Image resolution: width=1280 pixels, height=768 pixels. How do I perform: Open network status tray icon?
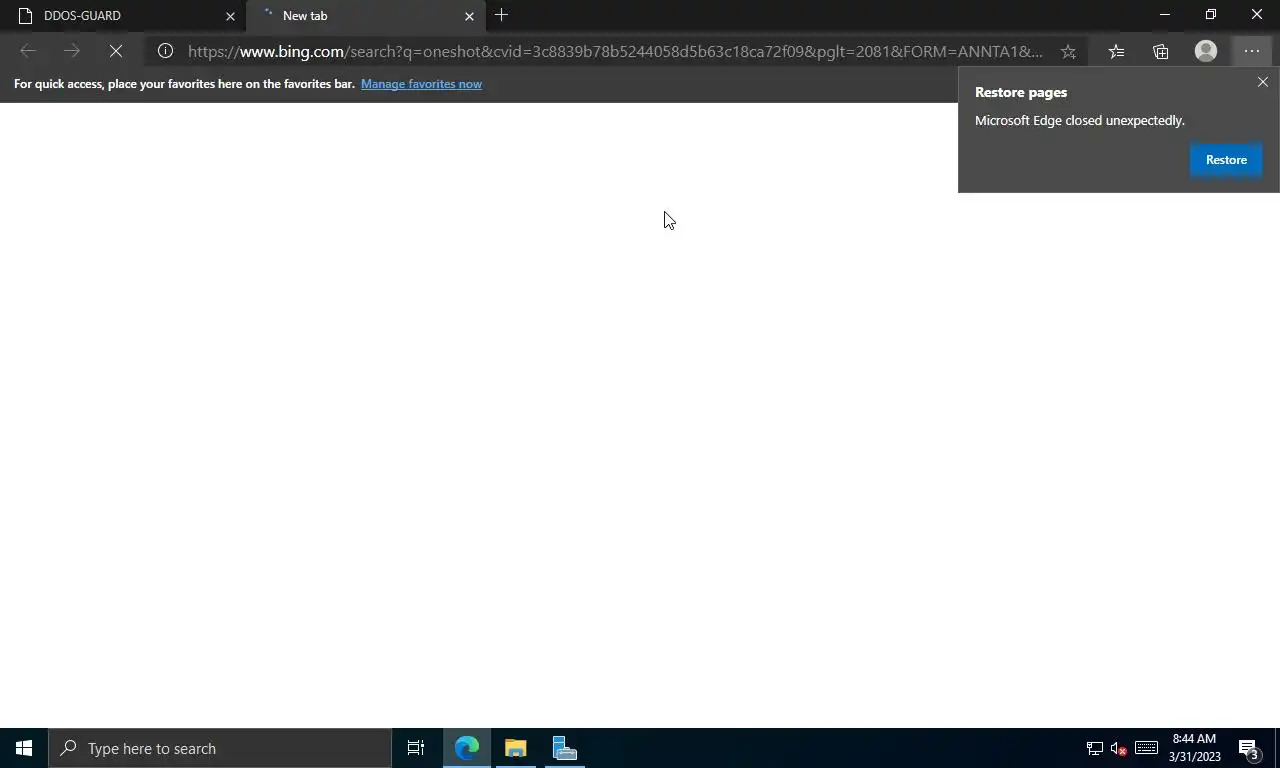1095,748
